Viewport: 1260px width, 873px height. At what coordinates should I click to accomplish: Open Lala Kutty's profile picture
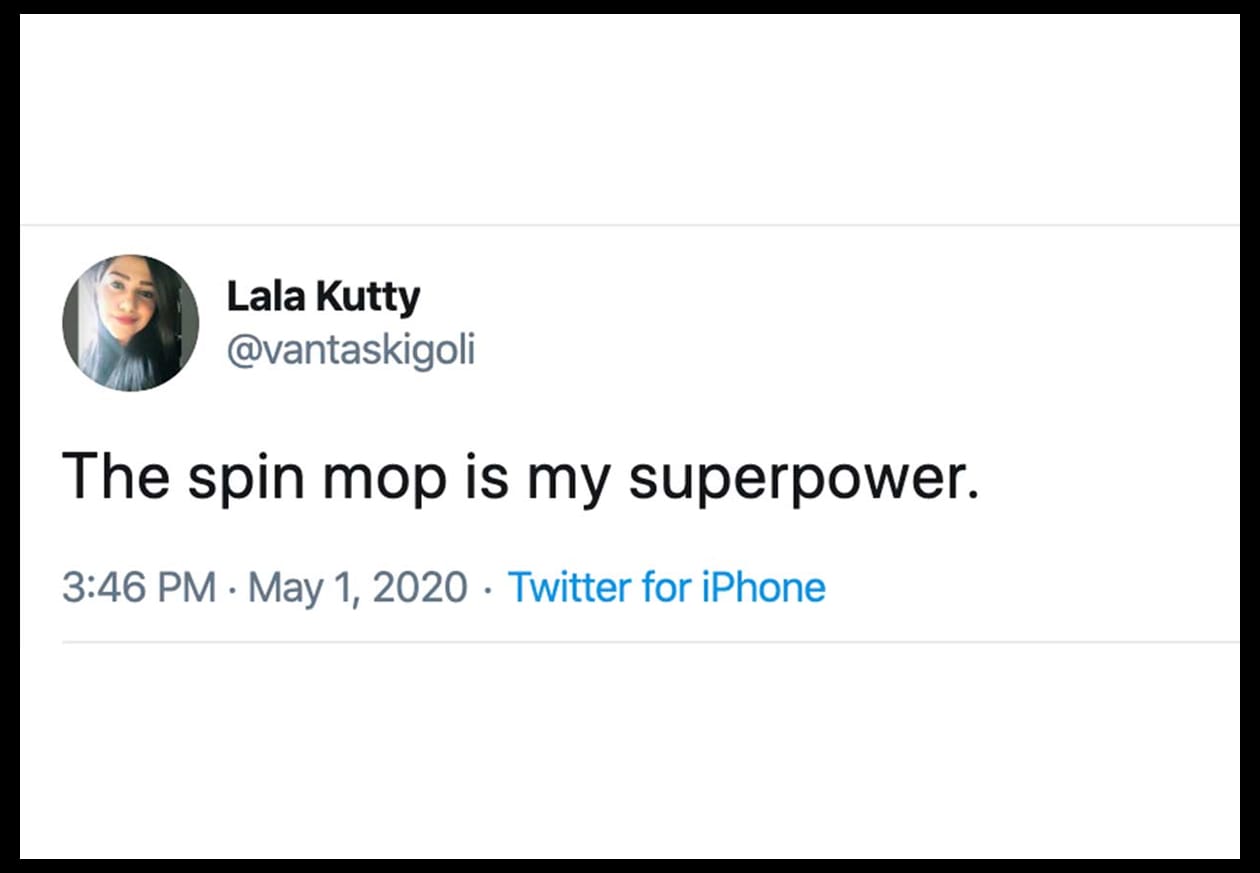click(x=130, y=322)
